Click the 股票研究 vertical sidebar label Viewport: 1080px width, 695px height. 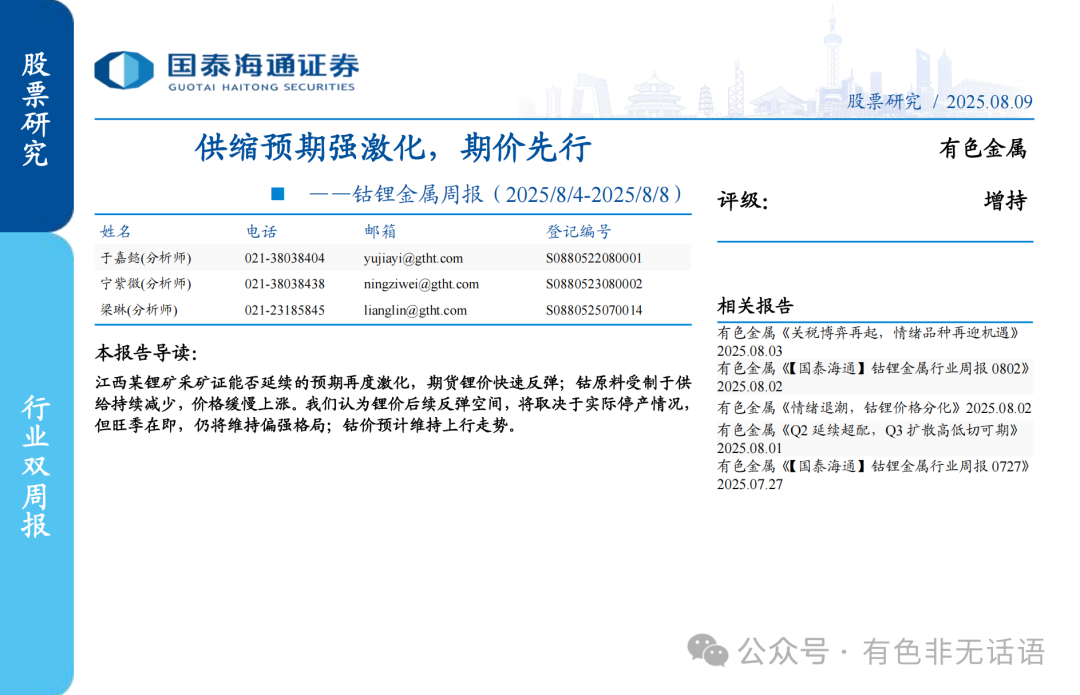(35, 109)
